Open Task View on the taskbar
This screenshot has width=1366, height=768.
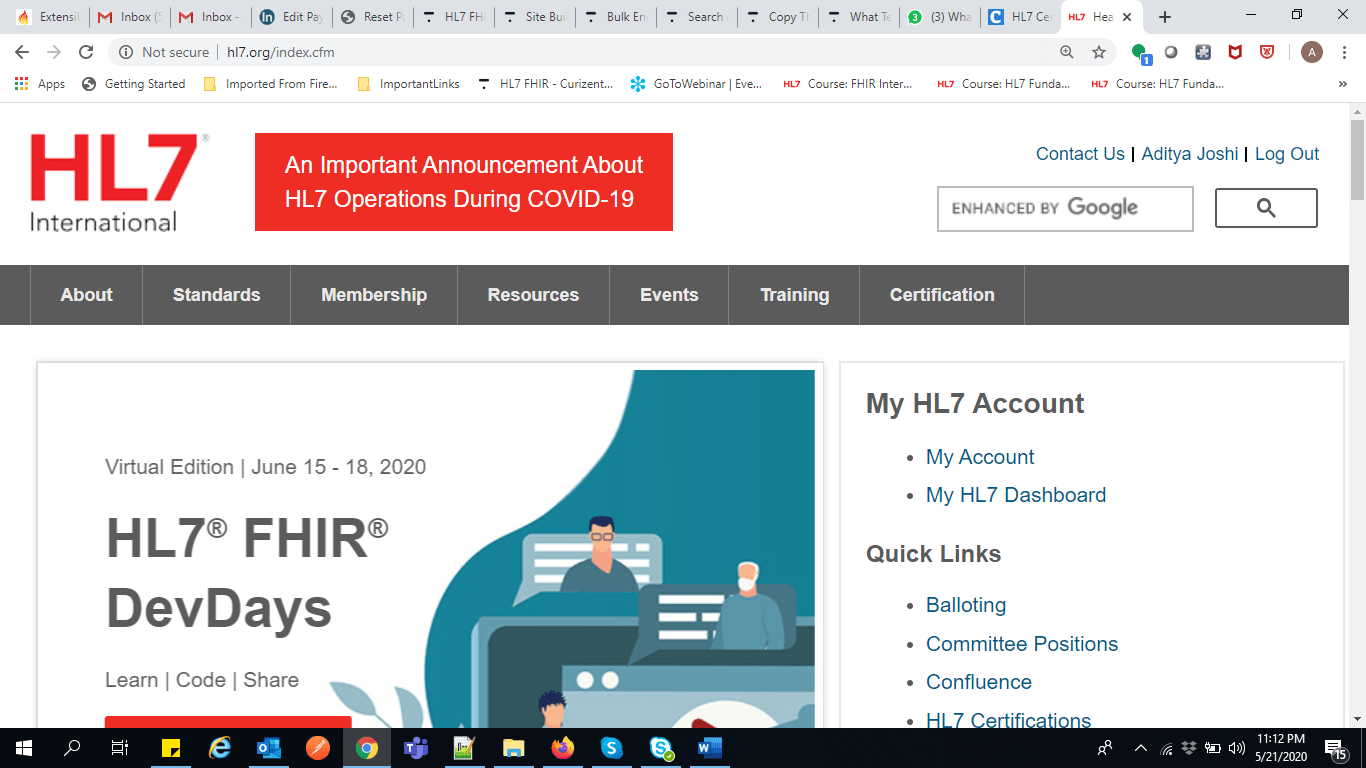[119, 748]
